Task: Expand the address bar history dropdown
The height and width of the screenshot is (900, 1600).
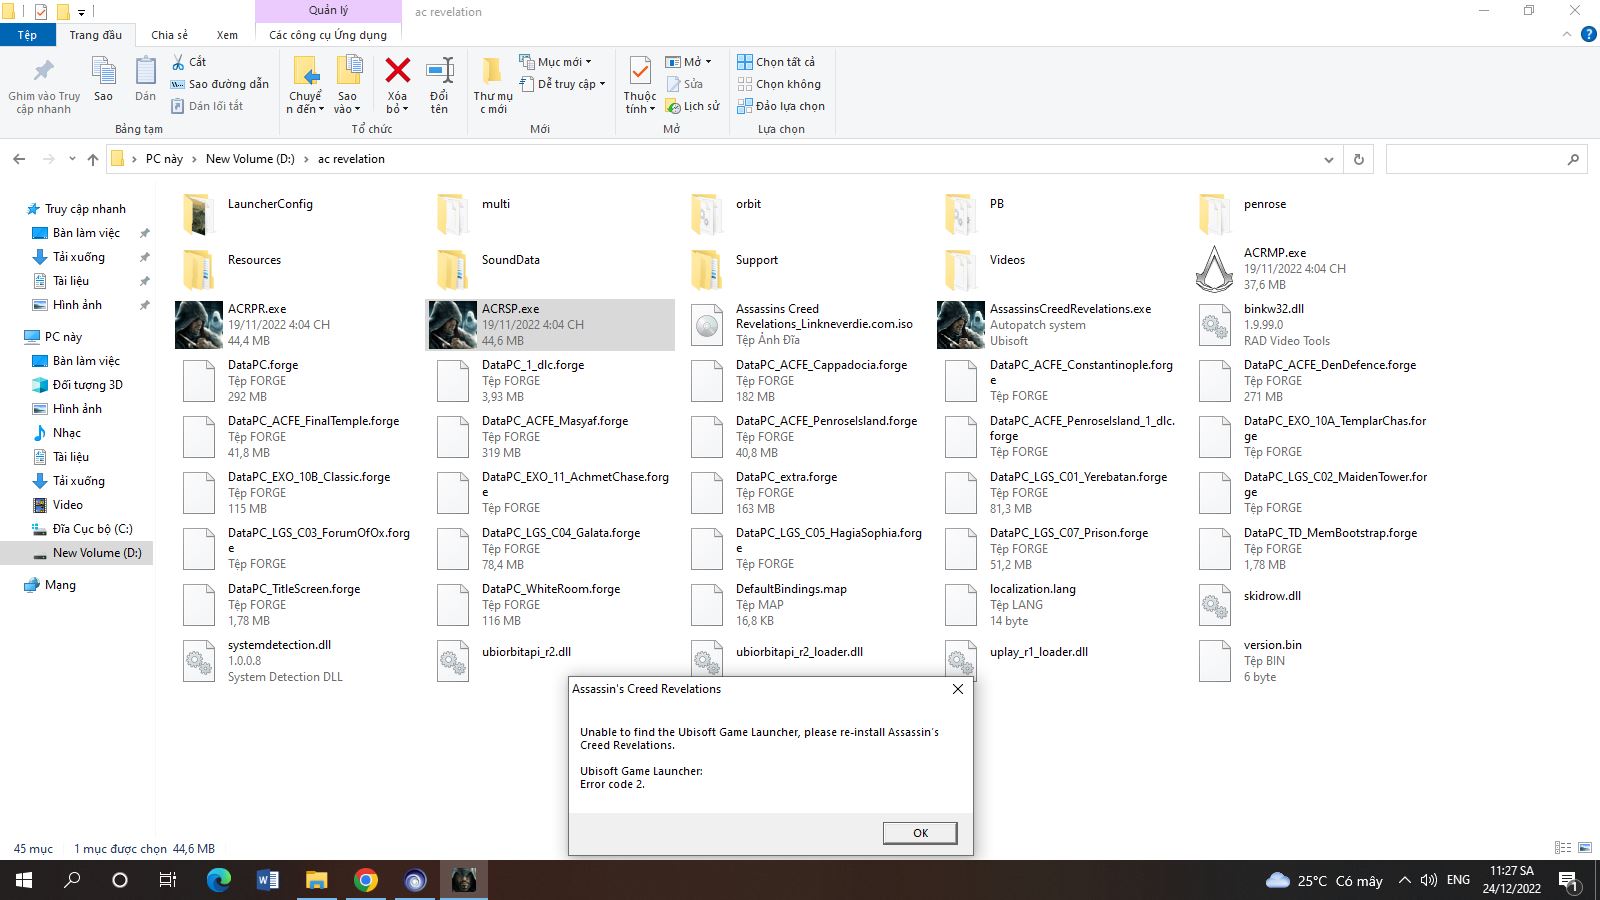Action: 1328,159
